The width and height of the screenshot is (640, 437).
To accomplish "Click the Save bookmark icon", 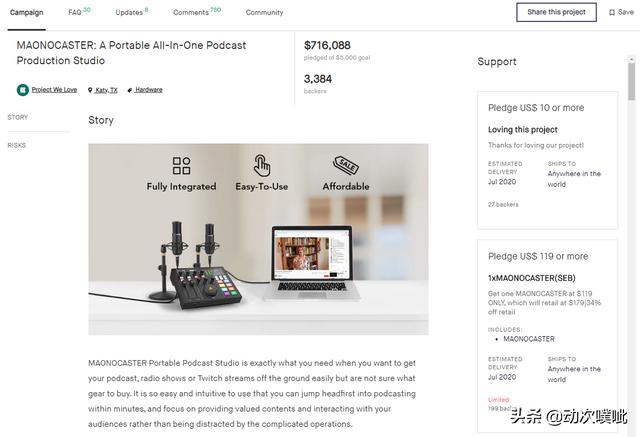I will 612,13.
